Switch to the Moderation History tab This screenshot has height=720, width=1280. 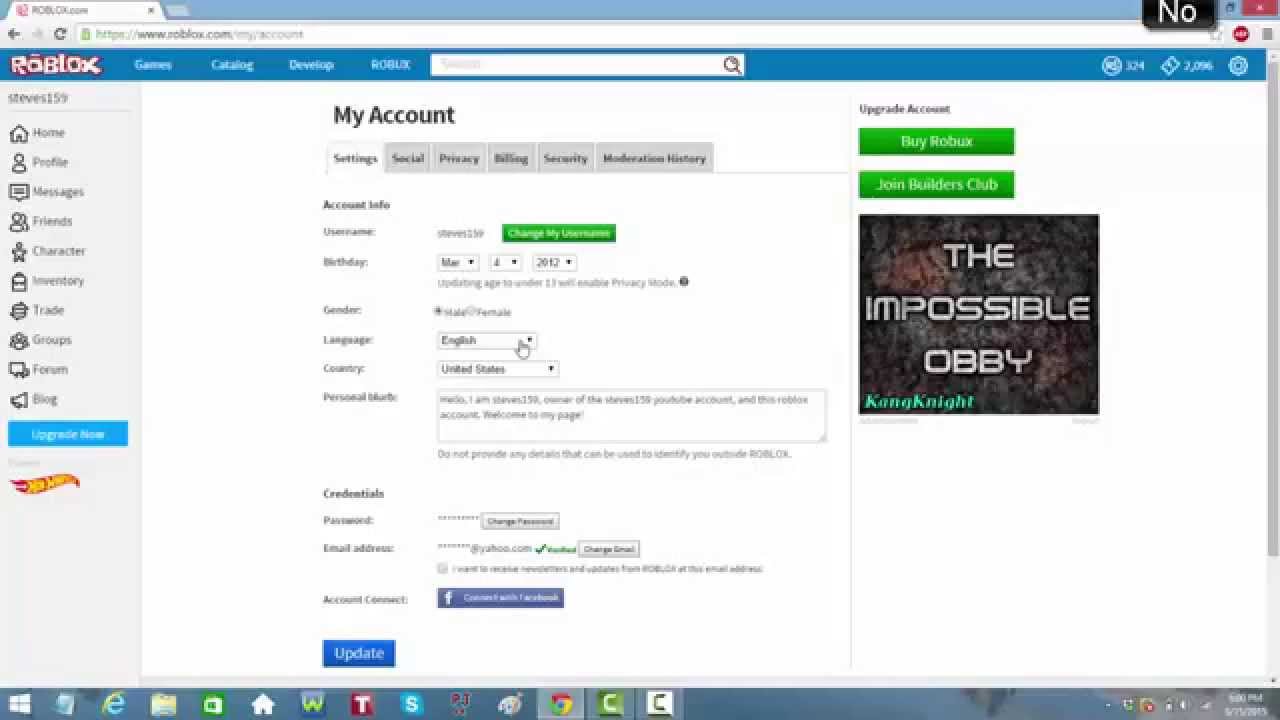pyautogui.click(x=654, y=158)
